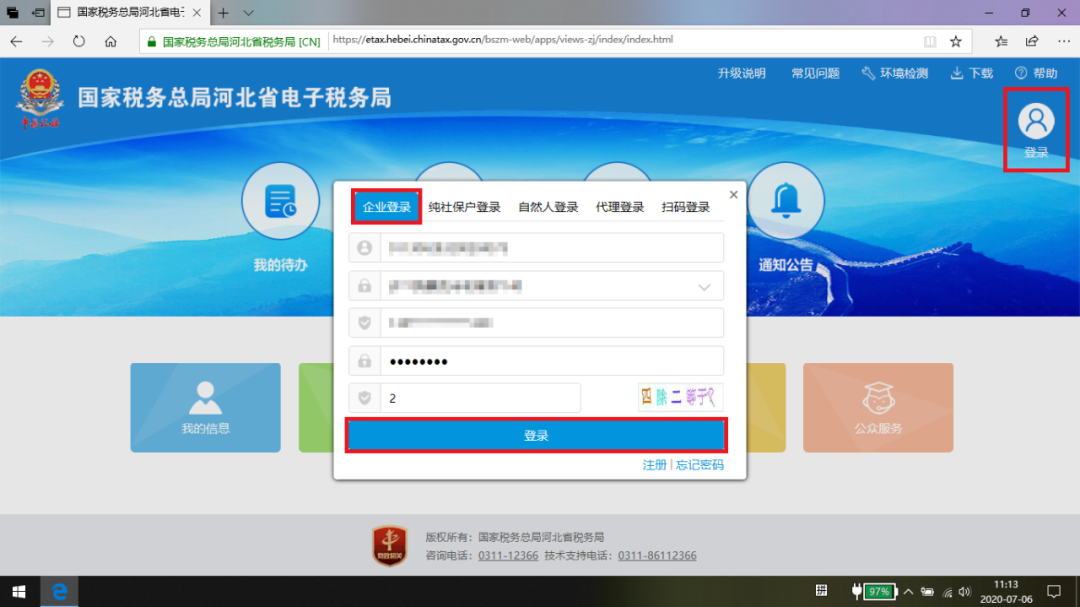
Task: Switch to 纯社保户登录 tab
Action: point(464,207)
